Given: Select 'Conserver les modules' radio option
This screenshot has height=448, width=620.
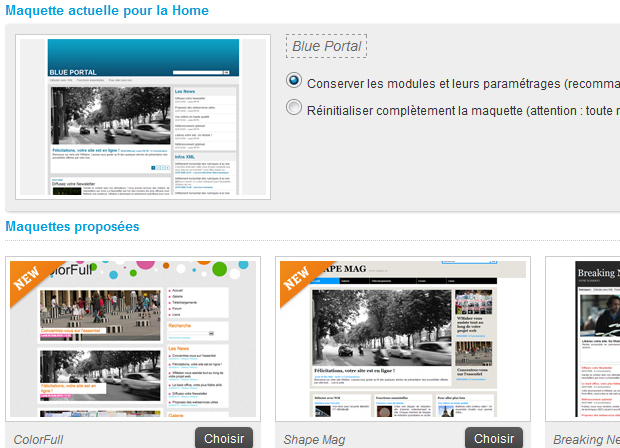Looking at the screenshot, I should [294, 81].
